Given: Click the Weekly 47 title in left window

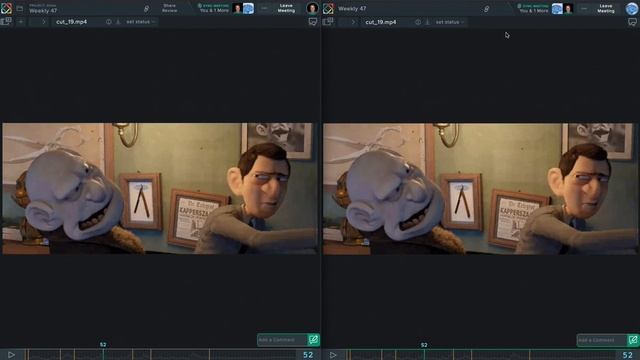Looking at the screenshot, I should click(43, 11).
